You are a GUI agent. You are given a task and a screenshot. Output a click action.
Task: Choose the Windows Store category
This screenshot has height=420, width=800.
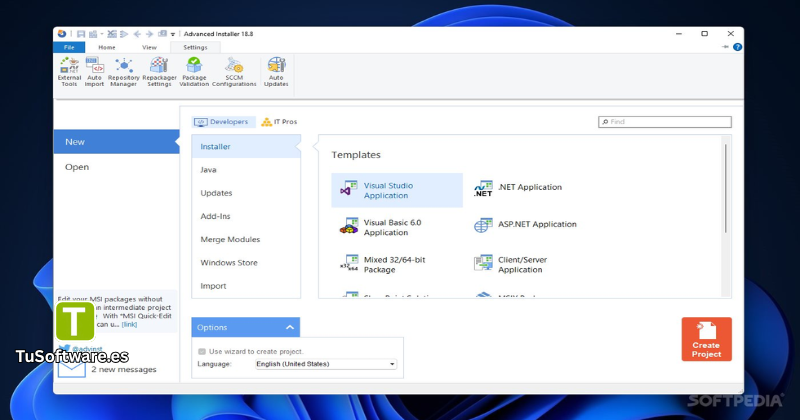pos(246,263)
